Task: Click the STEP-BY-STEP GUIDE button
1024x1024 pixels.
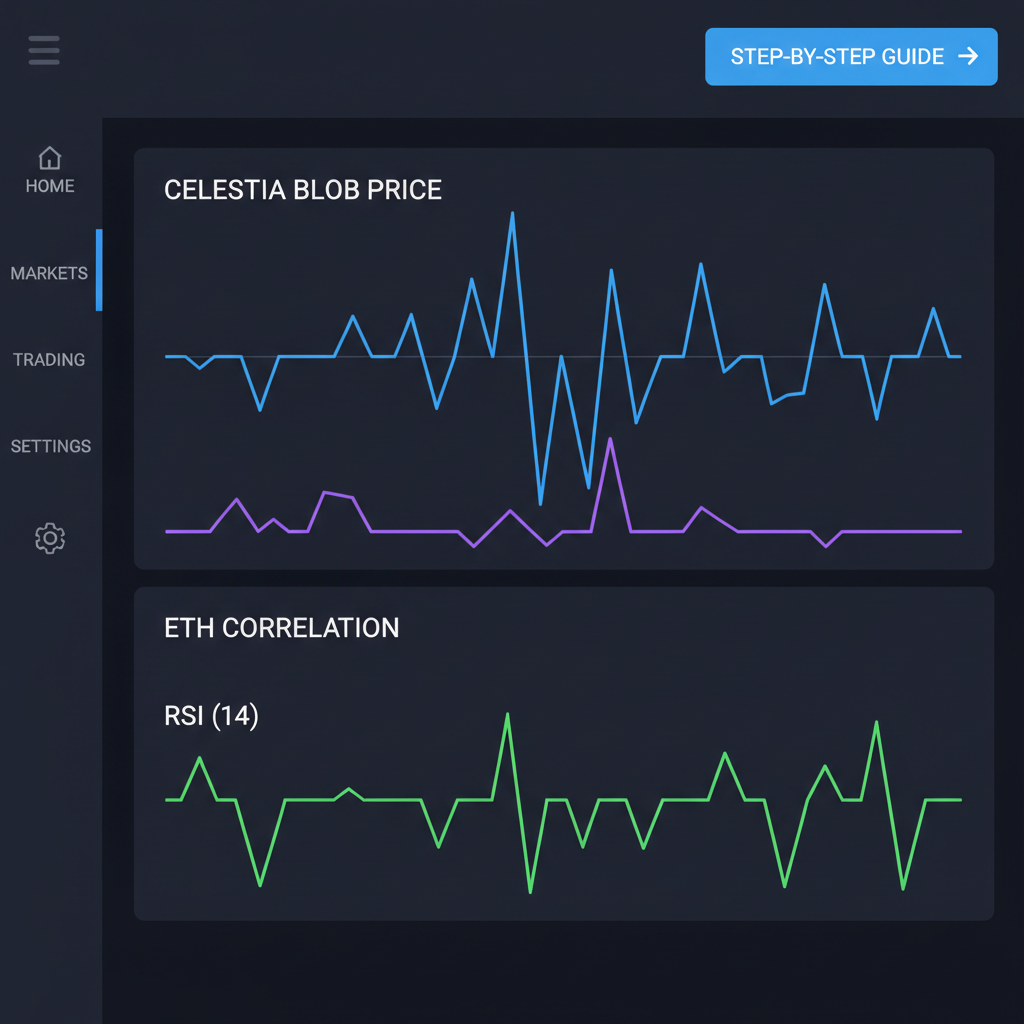Action: [x=851, y=57]
